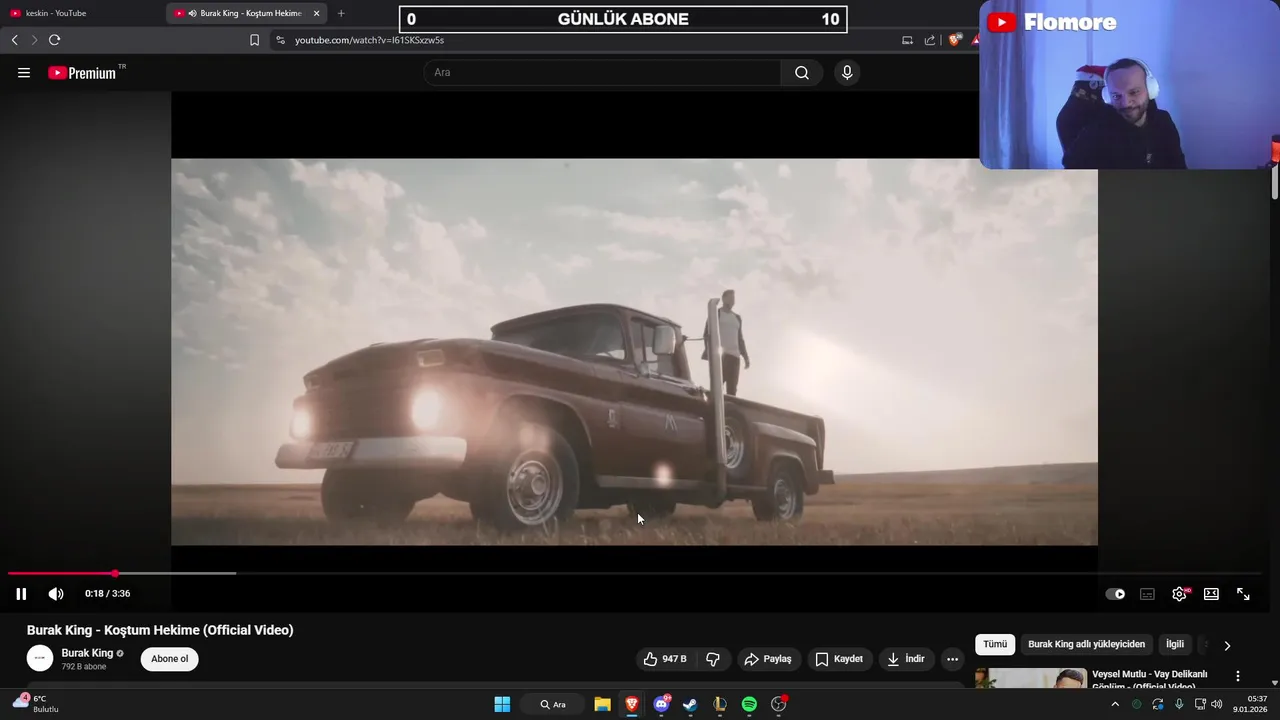
Task: Open player settings gear icon
Action: [x=1180, y=594]
